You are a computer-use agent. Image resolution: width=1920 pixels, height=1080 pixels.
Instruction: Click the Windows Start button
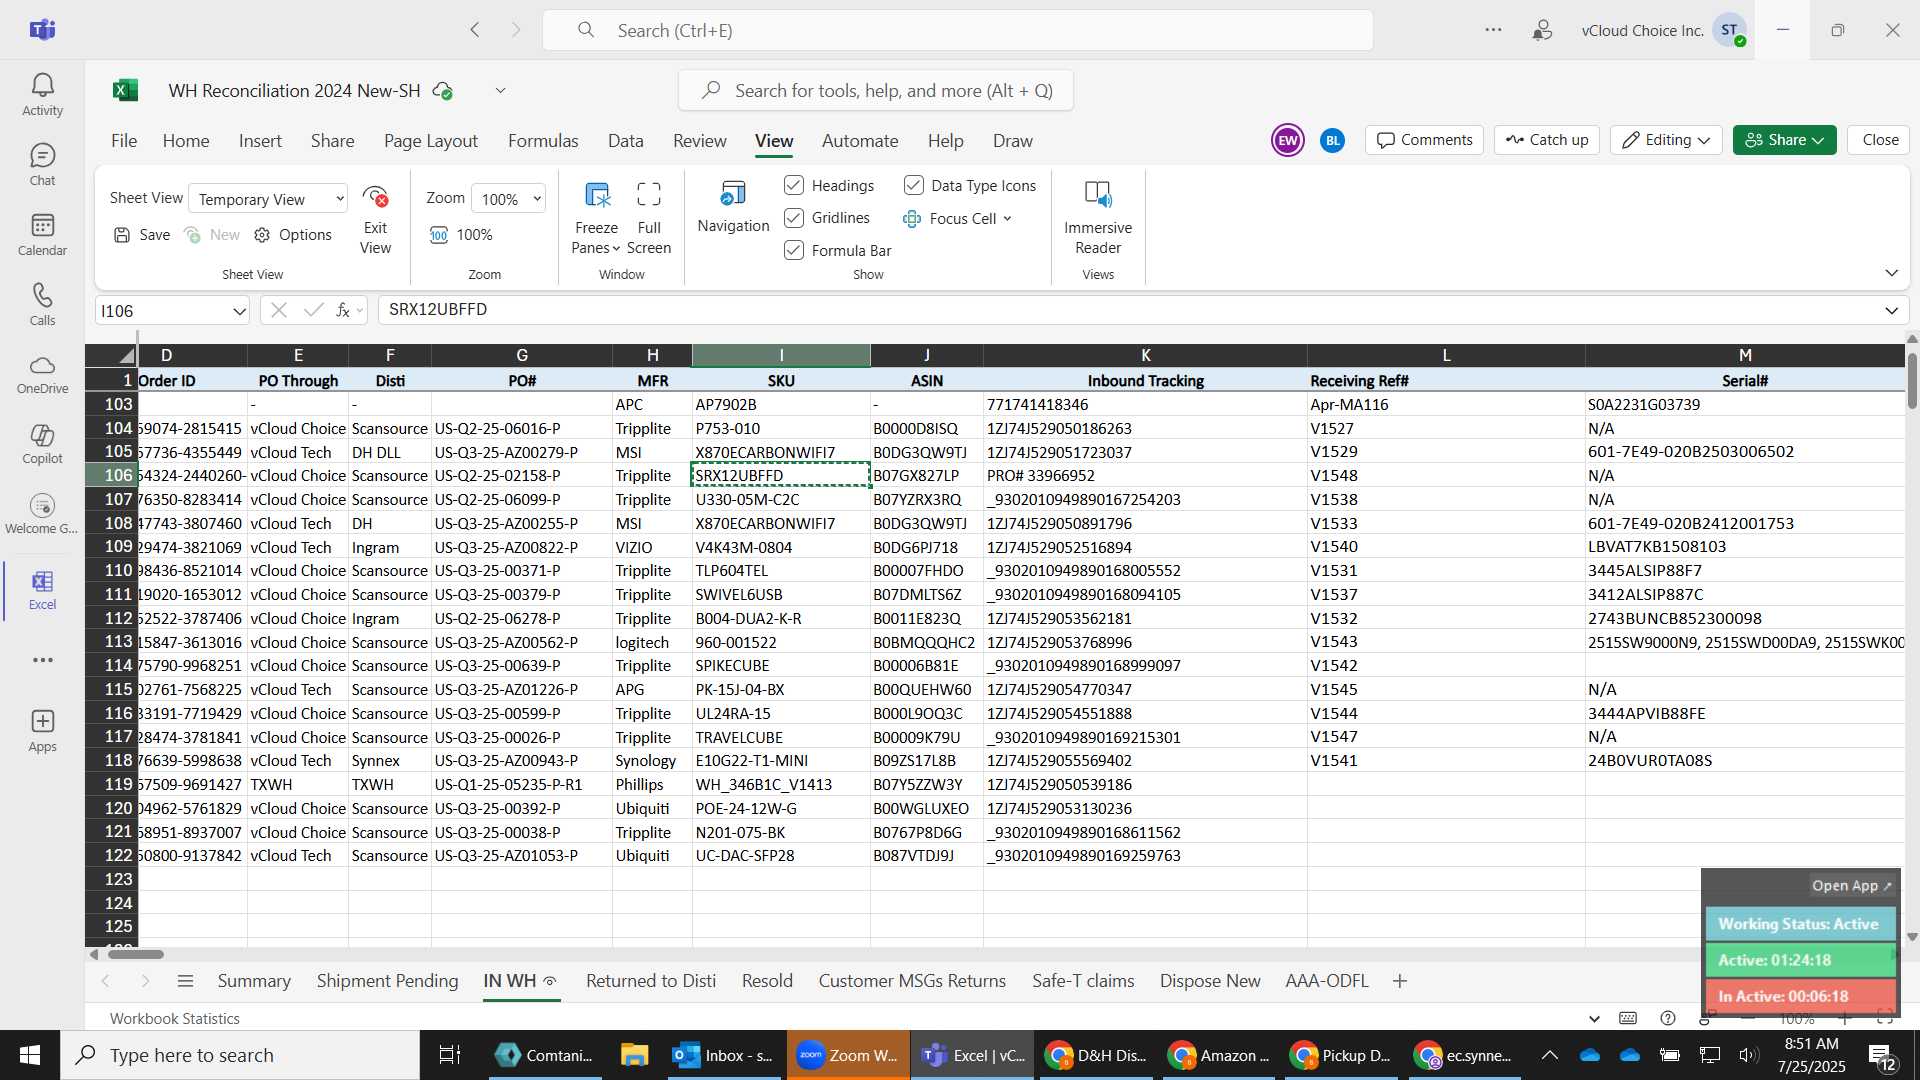29,1055
